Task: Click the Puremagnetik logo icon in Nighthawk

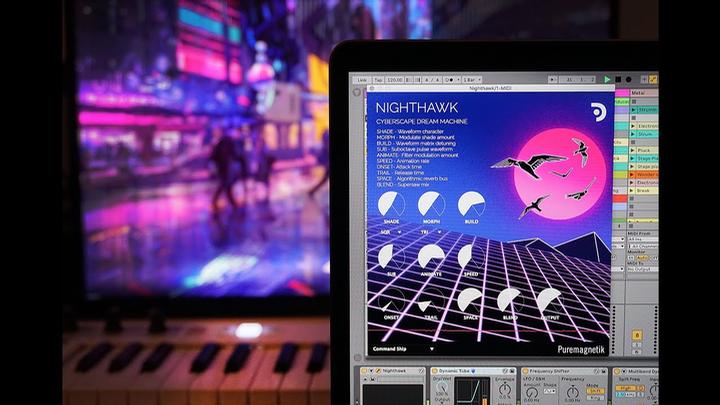Action: (x=598, y=112)
